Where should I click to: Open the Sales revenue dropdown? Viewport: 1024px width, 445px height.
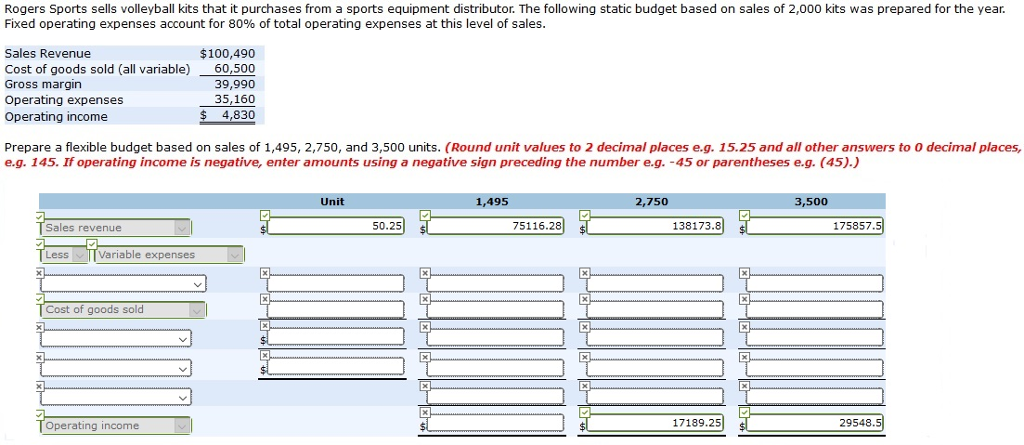click(x=115, y=227)
